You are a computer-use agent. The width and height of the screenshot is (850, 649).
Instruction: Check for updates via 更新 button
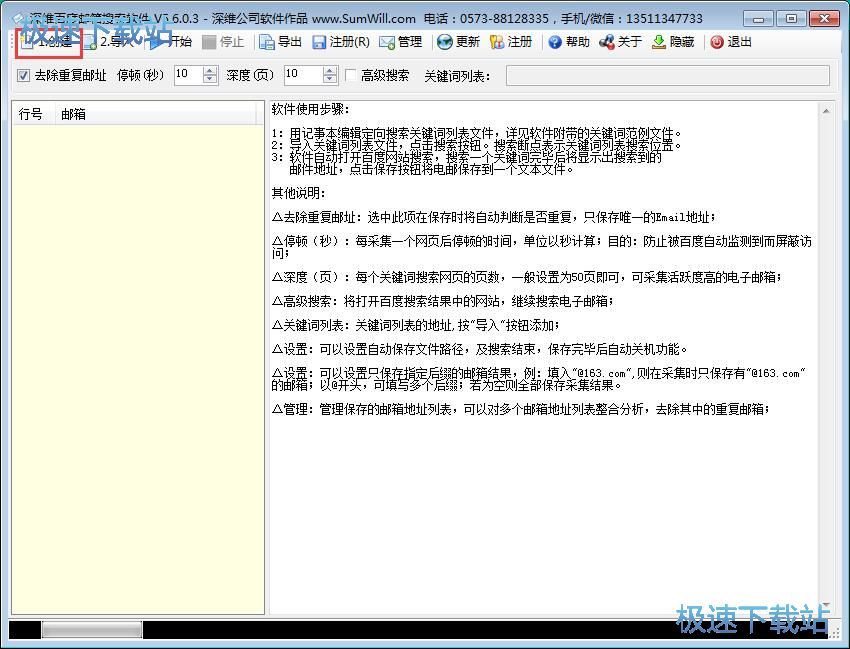459,42
